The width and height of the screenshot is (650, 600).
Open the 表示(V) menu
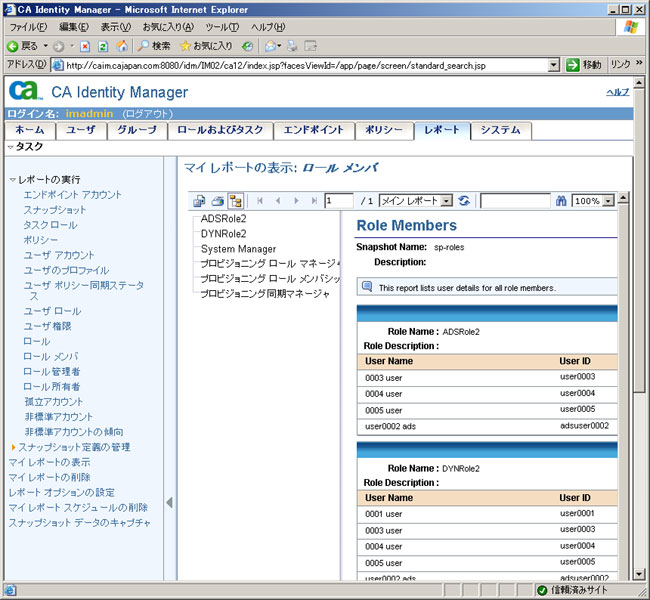pos(116,27)
